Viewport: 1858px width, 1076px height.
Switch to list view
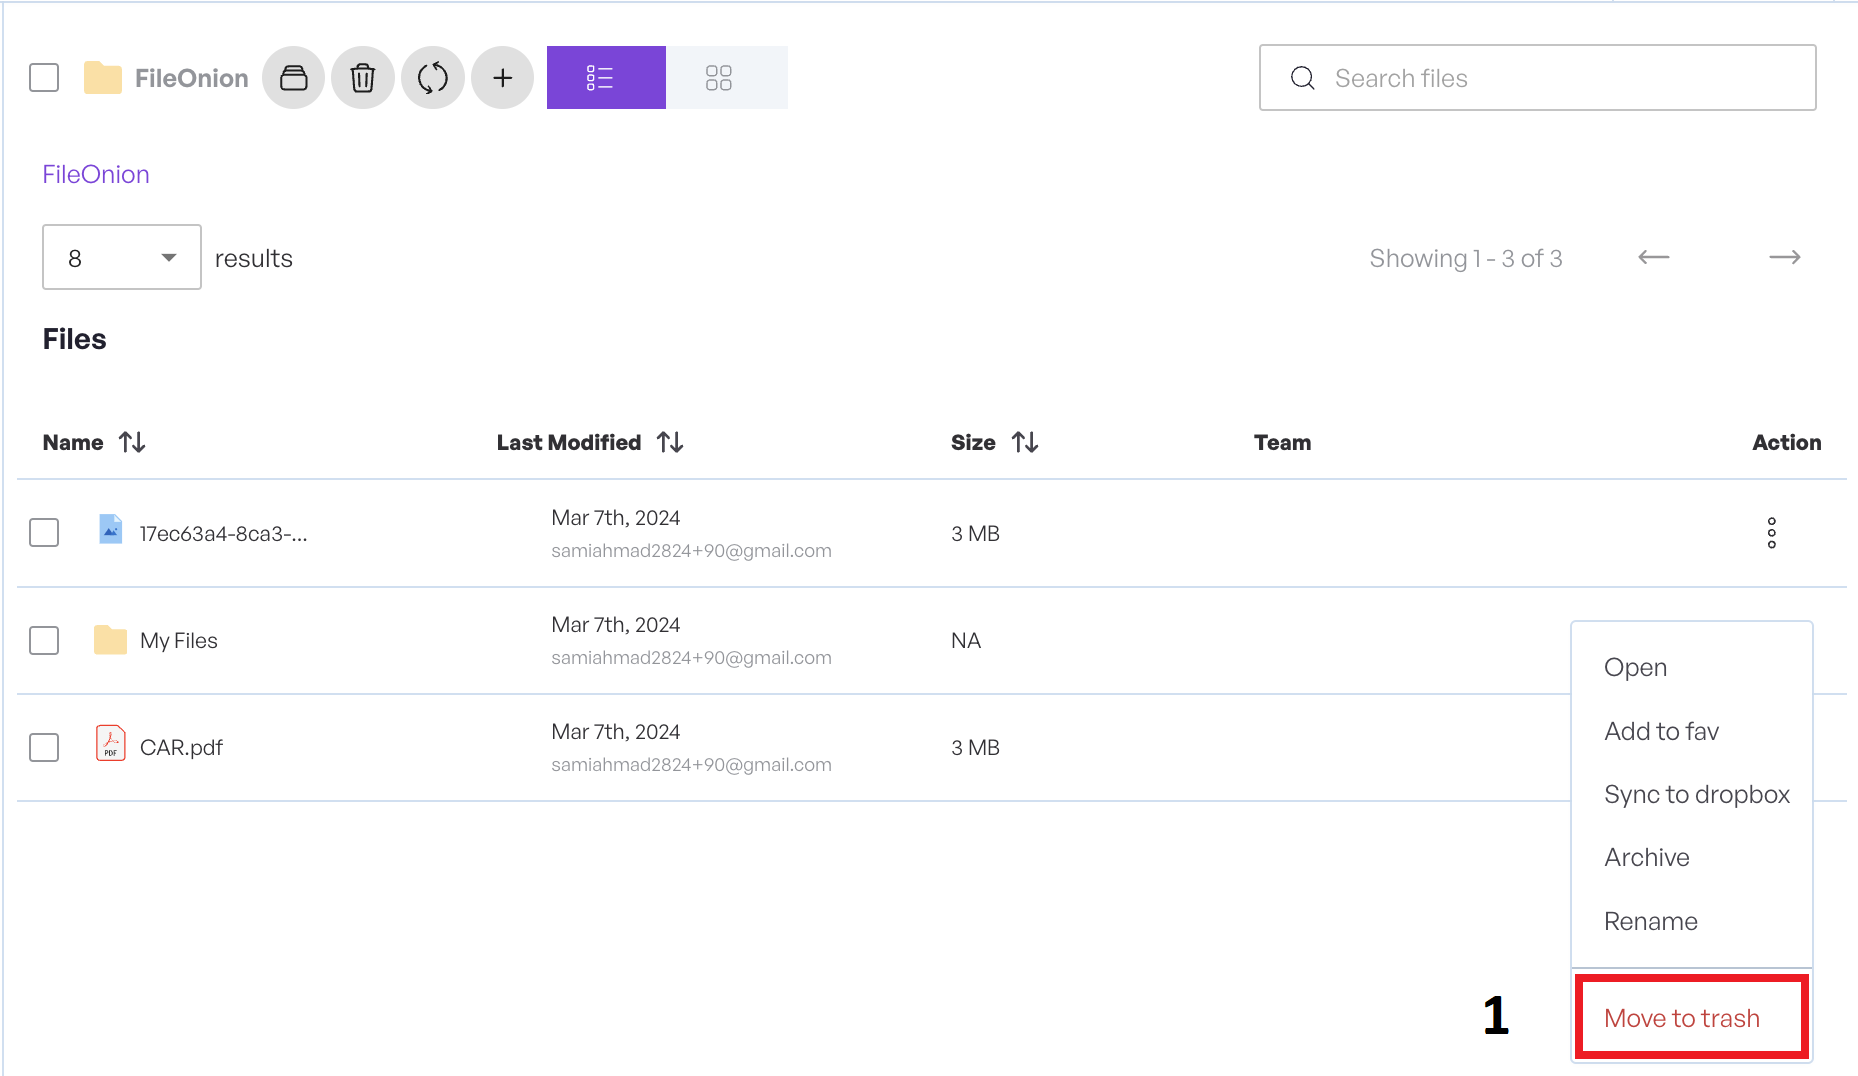[605, 78]
